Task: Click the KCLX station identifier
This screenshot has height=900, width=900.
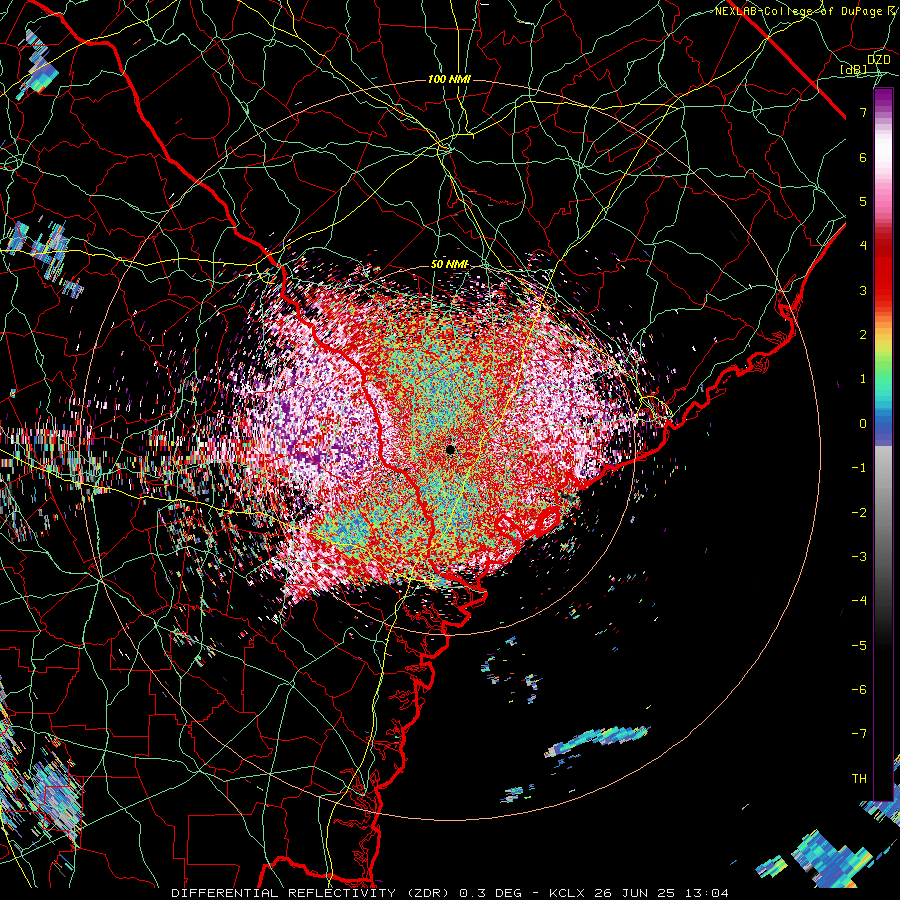Action: coord(567,893)
